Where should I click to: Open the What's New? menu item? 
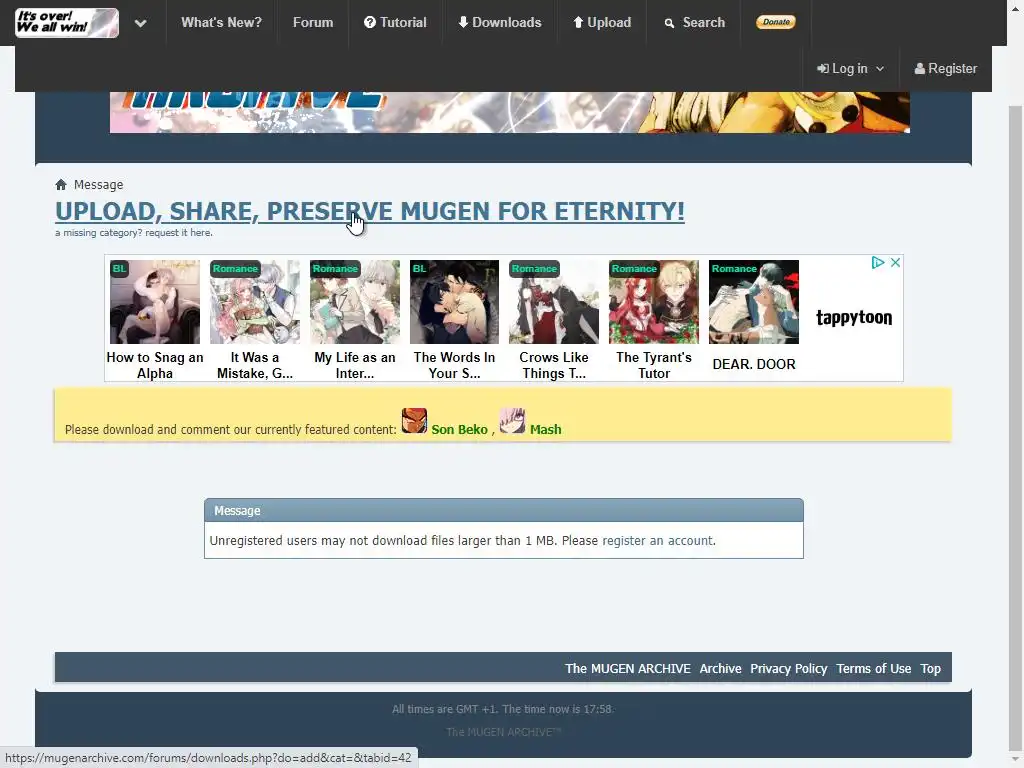(x=221, y=22)
